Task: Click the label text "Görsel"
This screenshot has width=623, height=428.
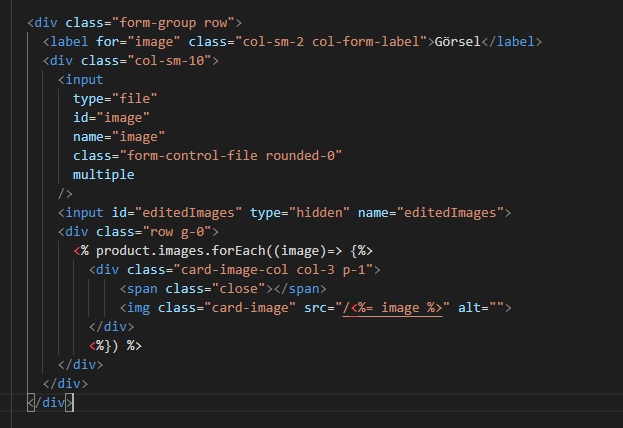Action: pos(458,42)
